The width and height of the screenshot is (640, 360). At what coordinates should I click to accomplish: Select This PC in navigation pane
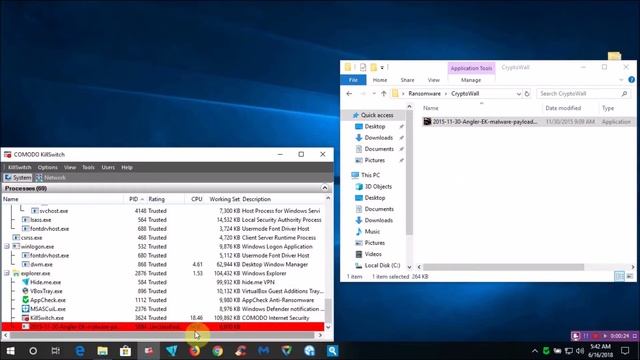[x=370, y=175]
